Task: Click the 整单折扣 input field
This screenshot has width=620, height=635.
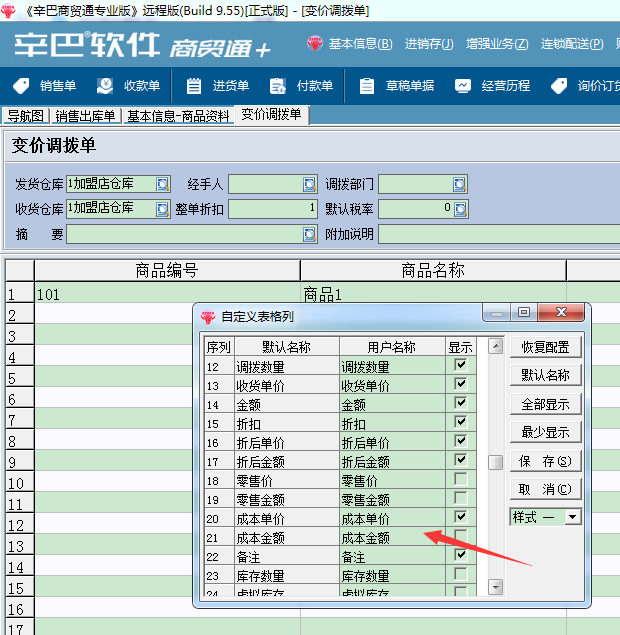Action: [273, 209]
